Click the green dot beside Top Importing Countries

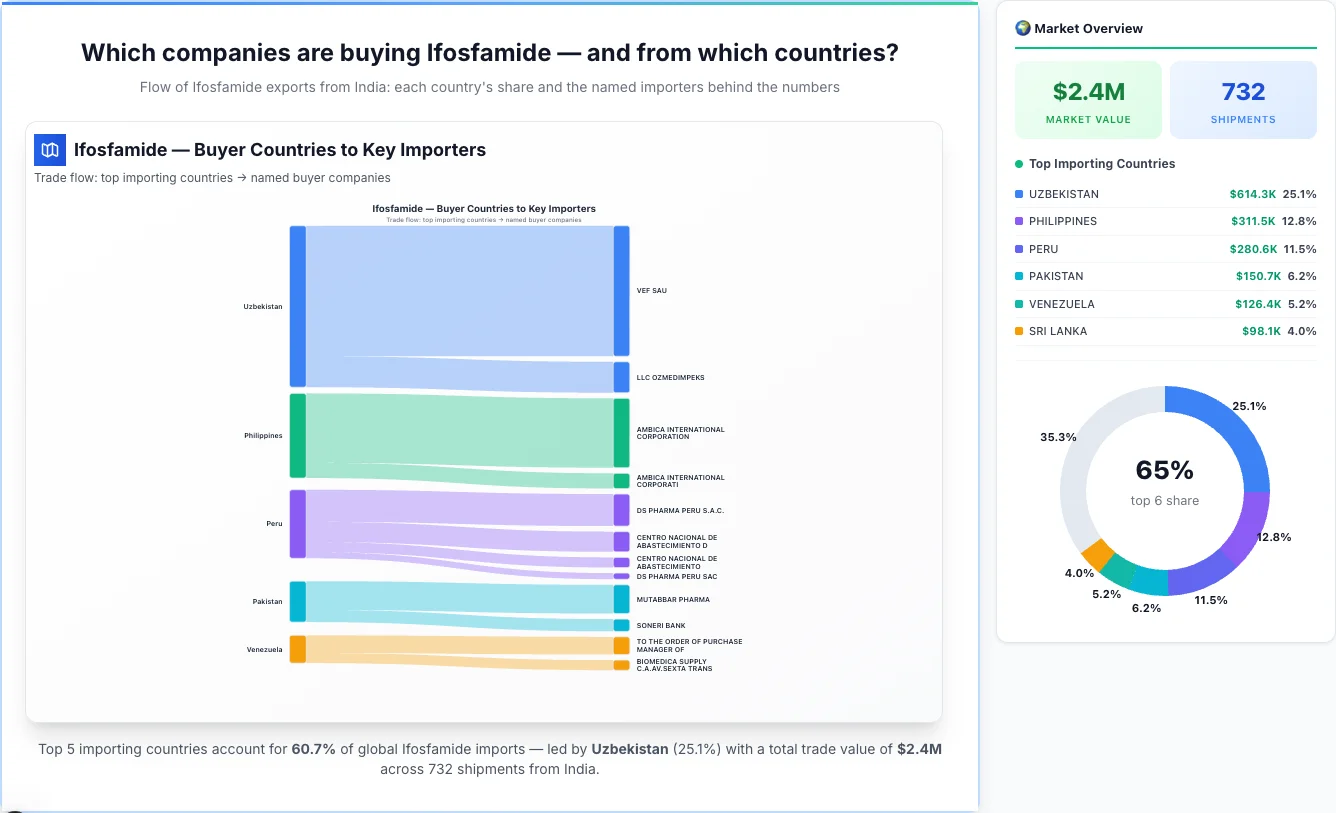click(x=1019, y=164)
